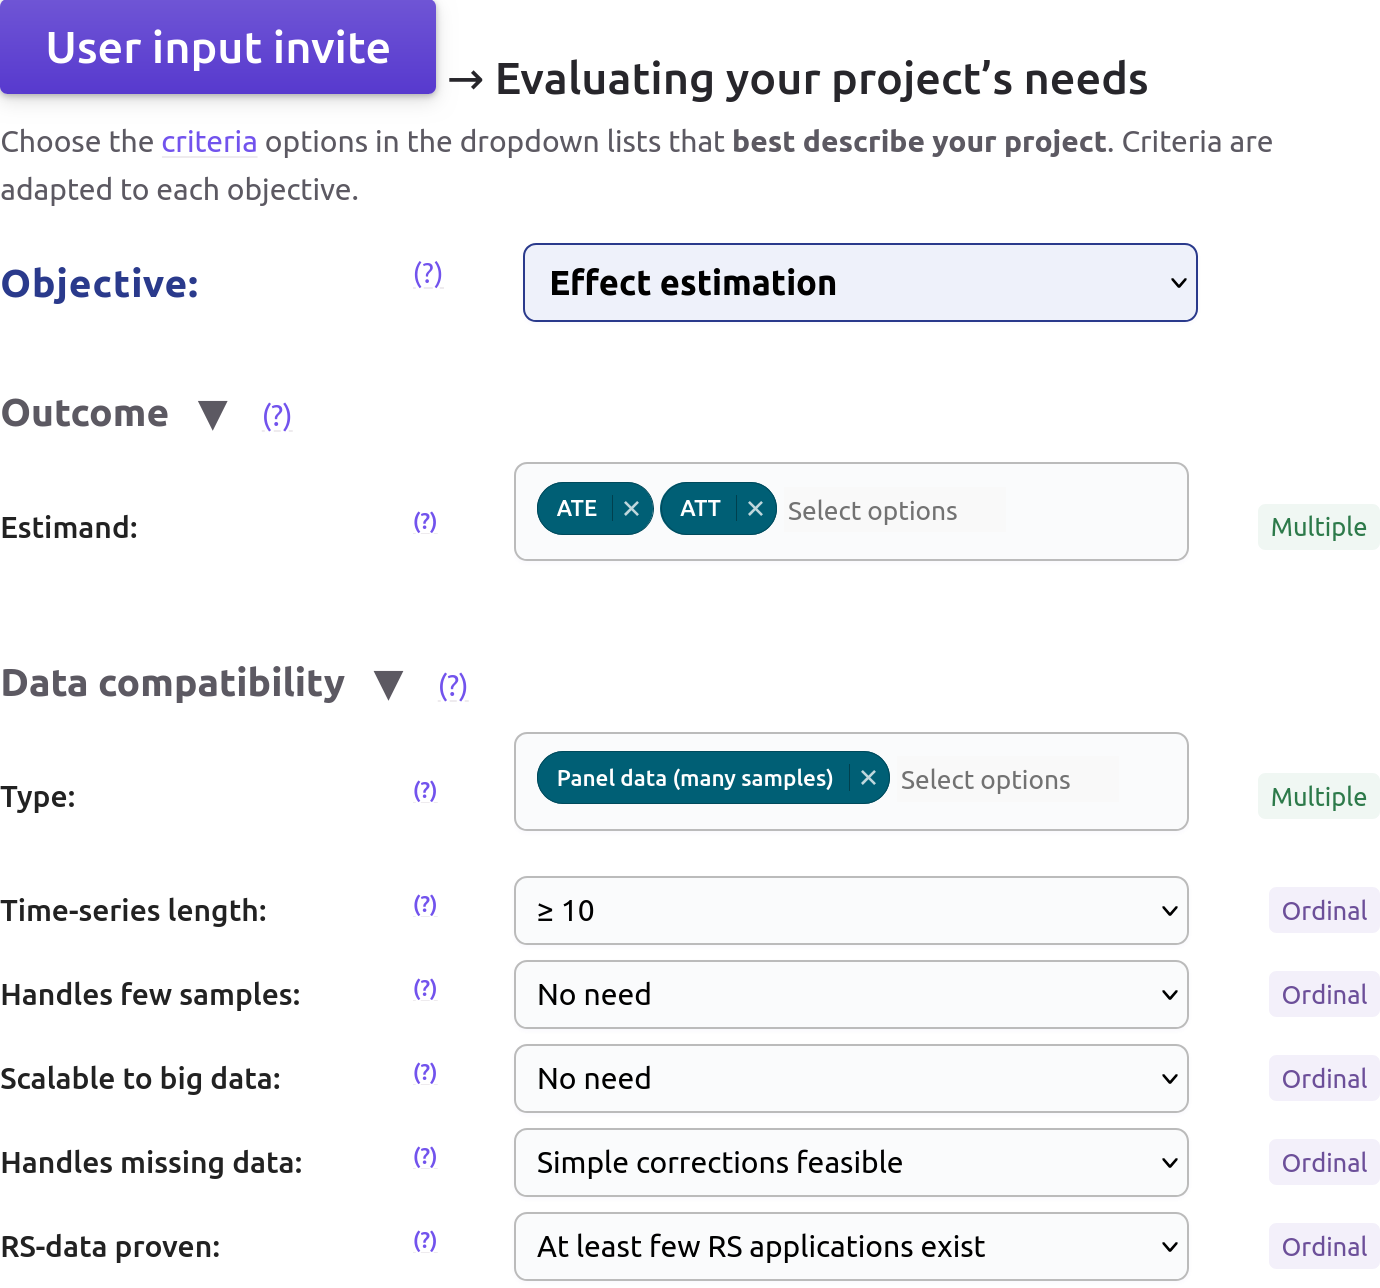Collapse the Data compatibility section triangle
Viewport: 1380px width, 1288px height.
coord(388,685)
